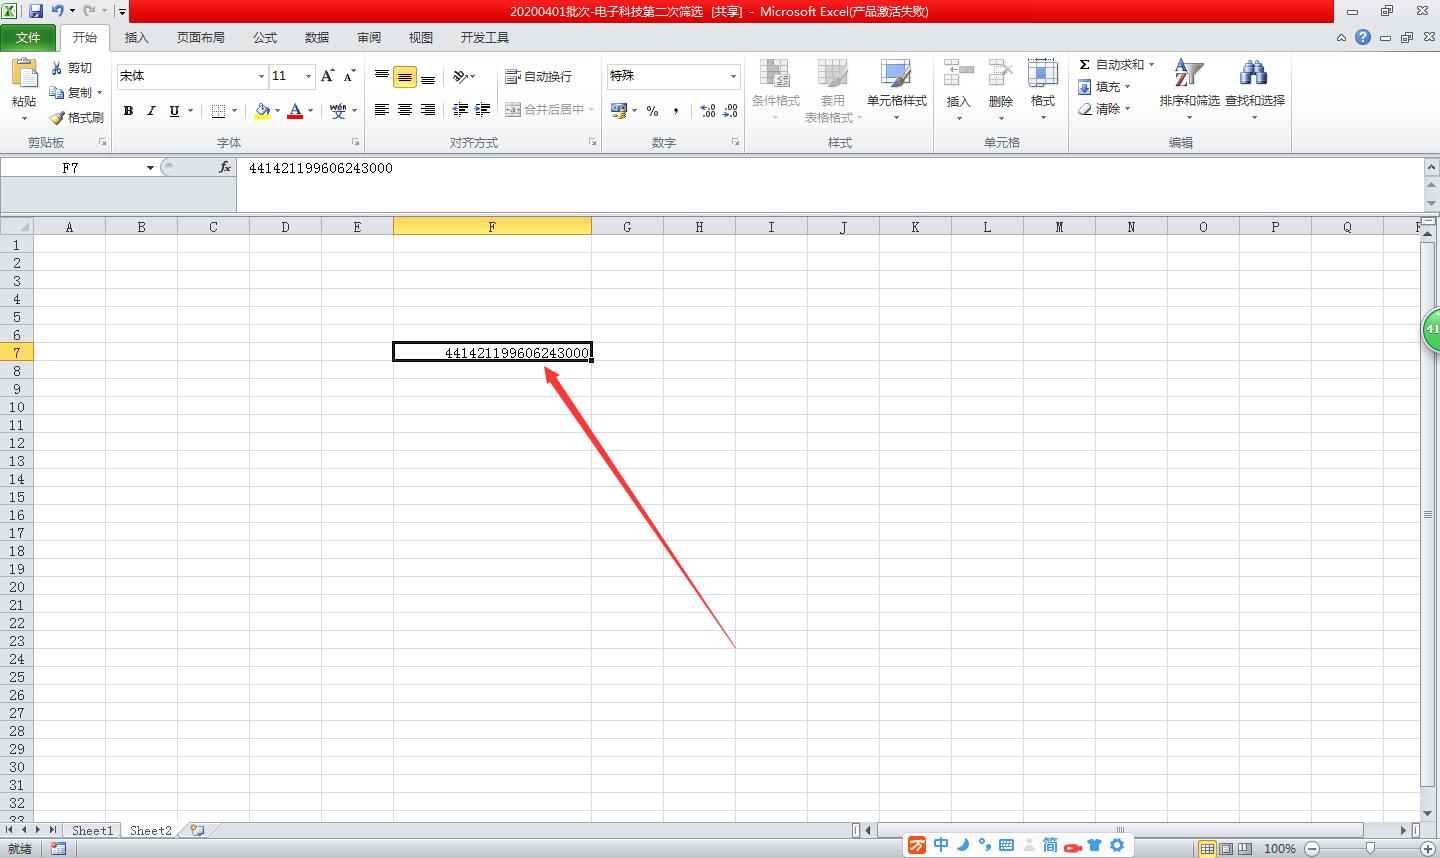This screenshot has width=1440, height=858.
Task: Click the increase indent icon
Action: 483,110
